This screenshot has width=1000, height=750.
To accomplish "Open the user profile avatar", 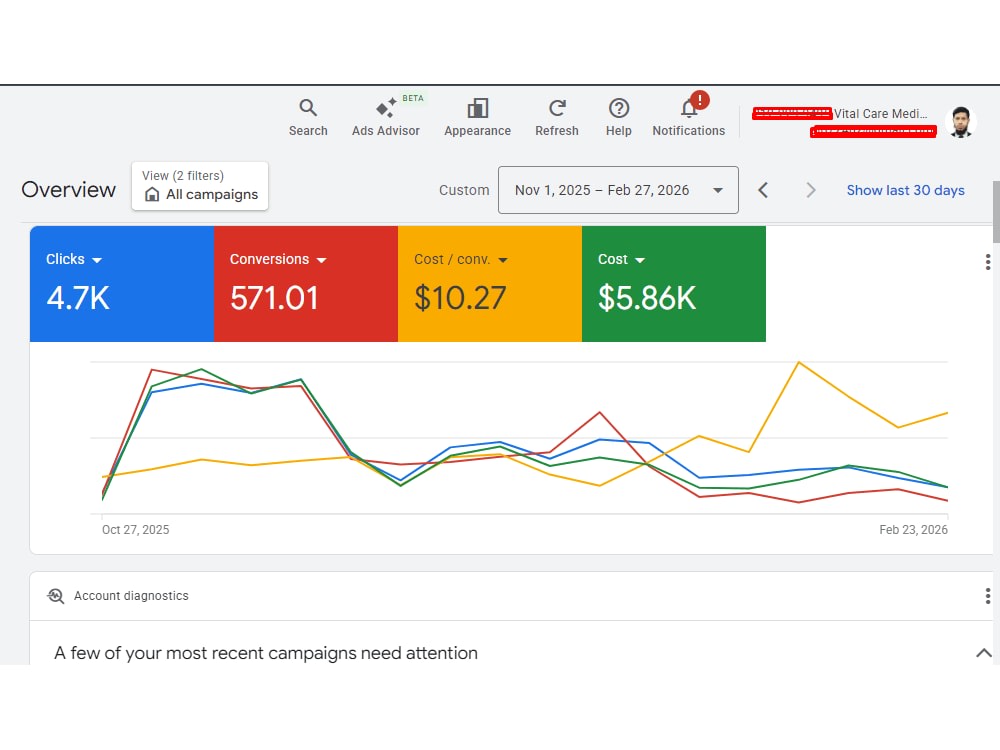I will click(x=960, y=122).
